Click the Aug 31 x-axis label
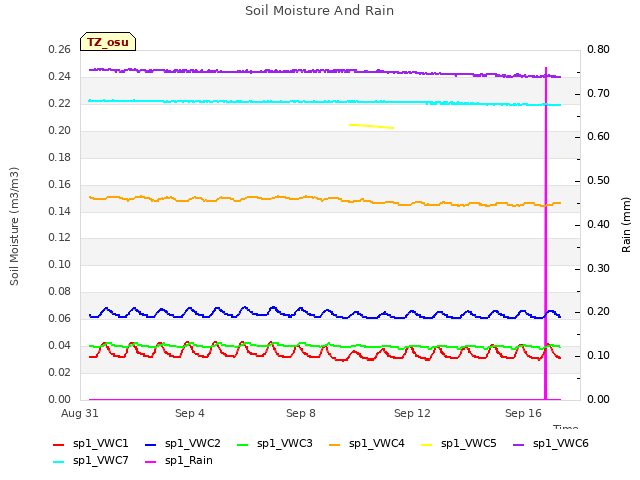The width and height of the screenshot is (640, 480). [x=80, y=413]
